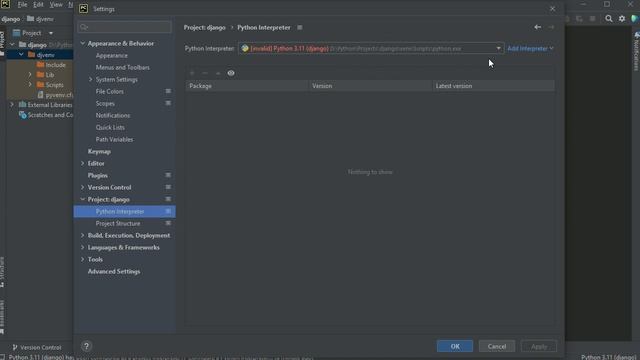Expand the Version Control section

click(x=82, y=187)
